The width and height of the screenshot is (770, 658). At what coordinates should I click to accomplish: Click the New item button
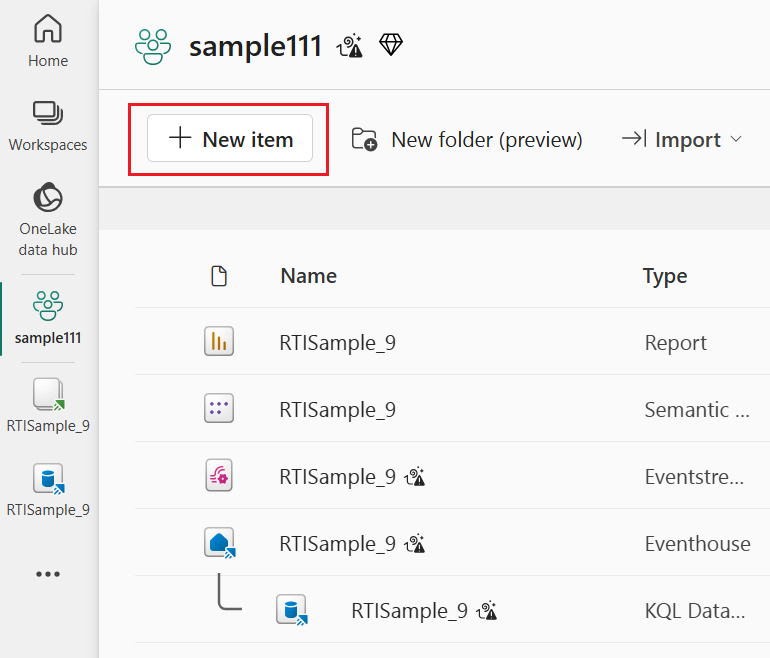click(x=230, y=139)
